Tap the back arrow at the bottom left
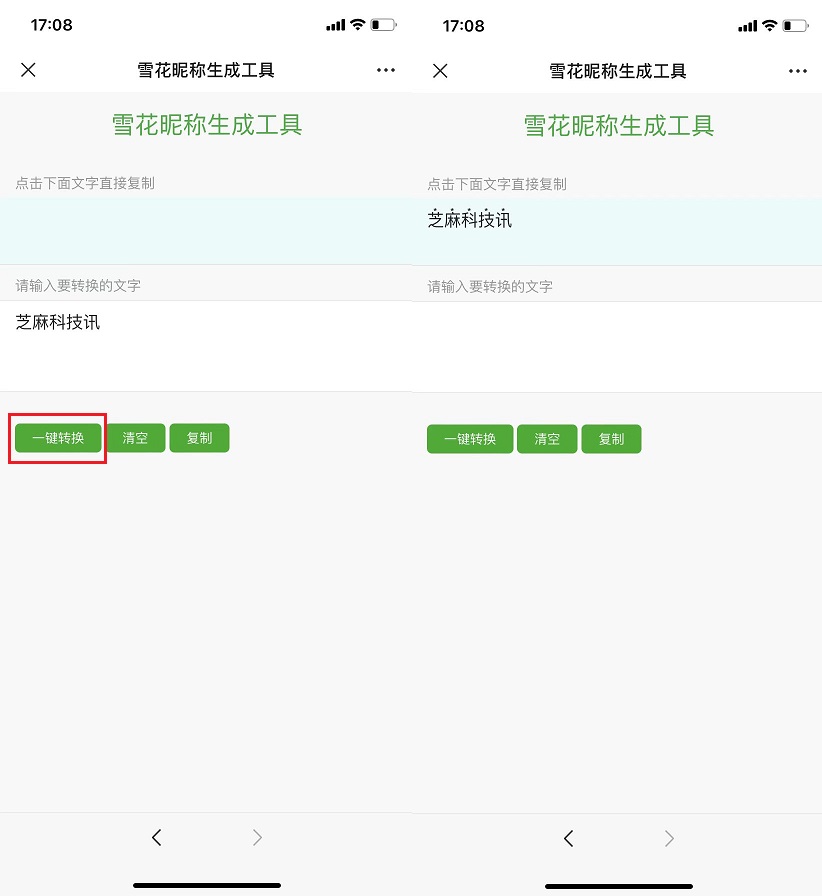The height and width of the screenshot is (896, 822). tap(156, 838)
